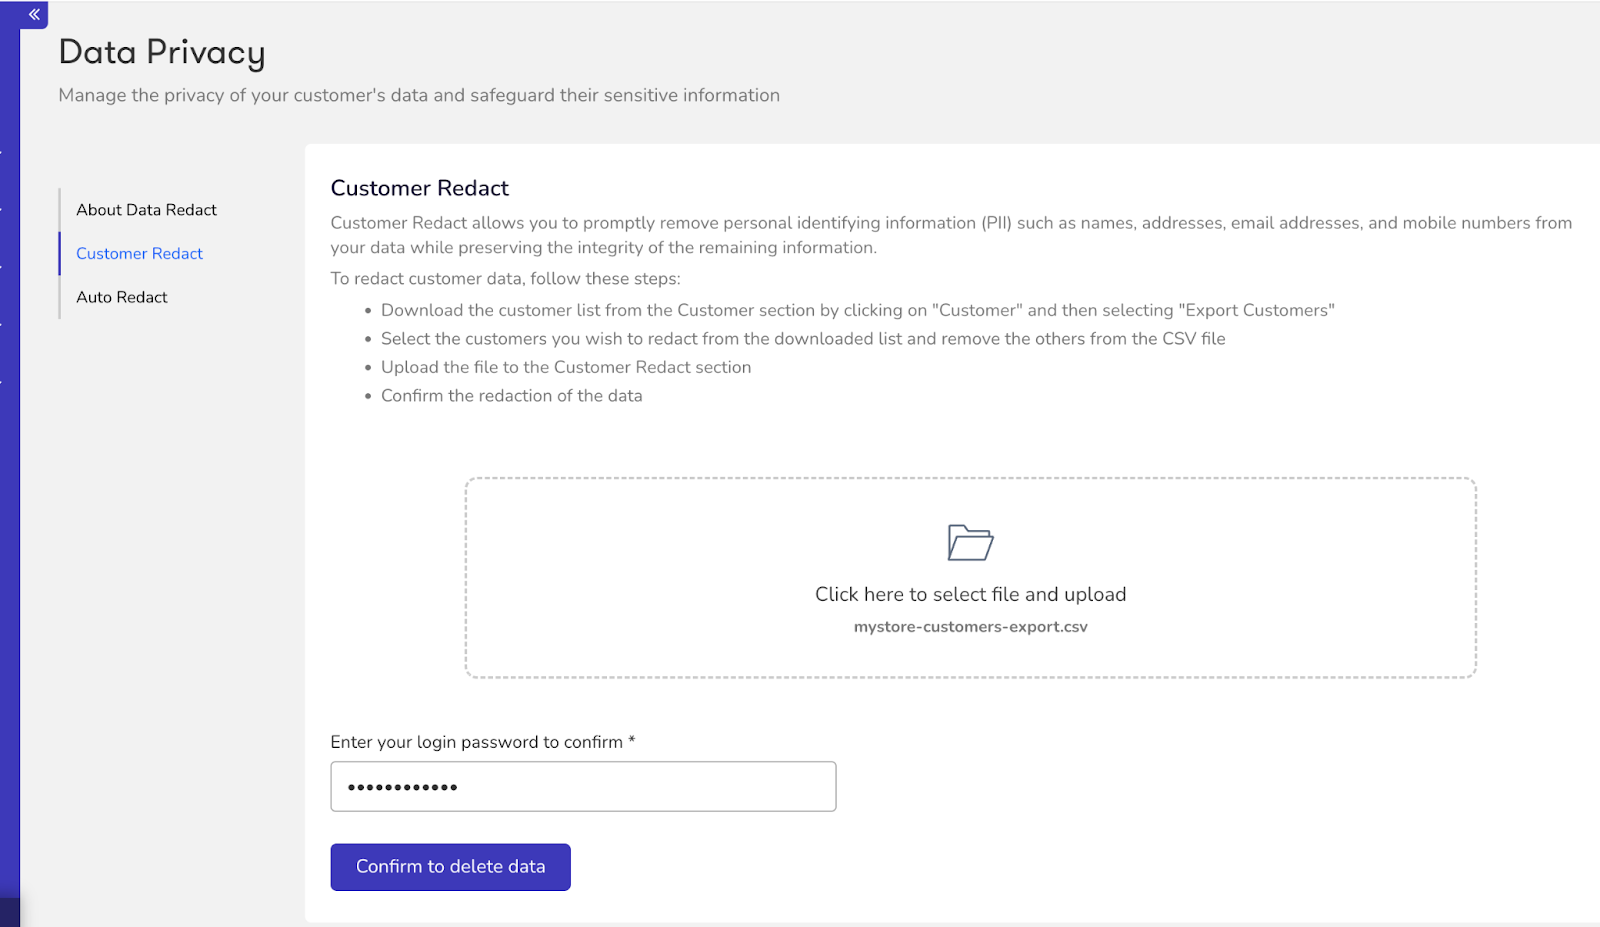The height and width of the screenshot is (927, 1600).
Task: Click the open folder upload icon
Action: point(970,542)
